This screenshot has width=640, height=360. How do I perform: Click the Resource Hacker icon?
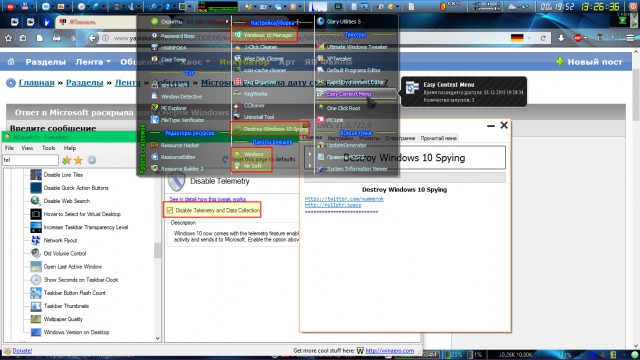pos(154,145)
